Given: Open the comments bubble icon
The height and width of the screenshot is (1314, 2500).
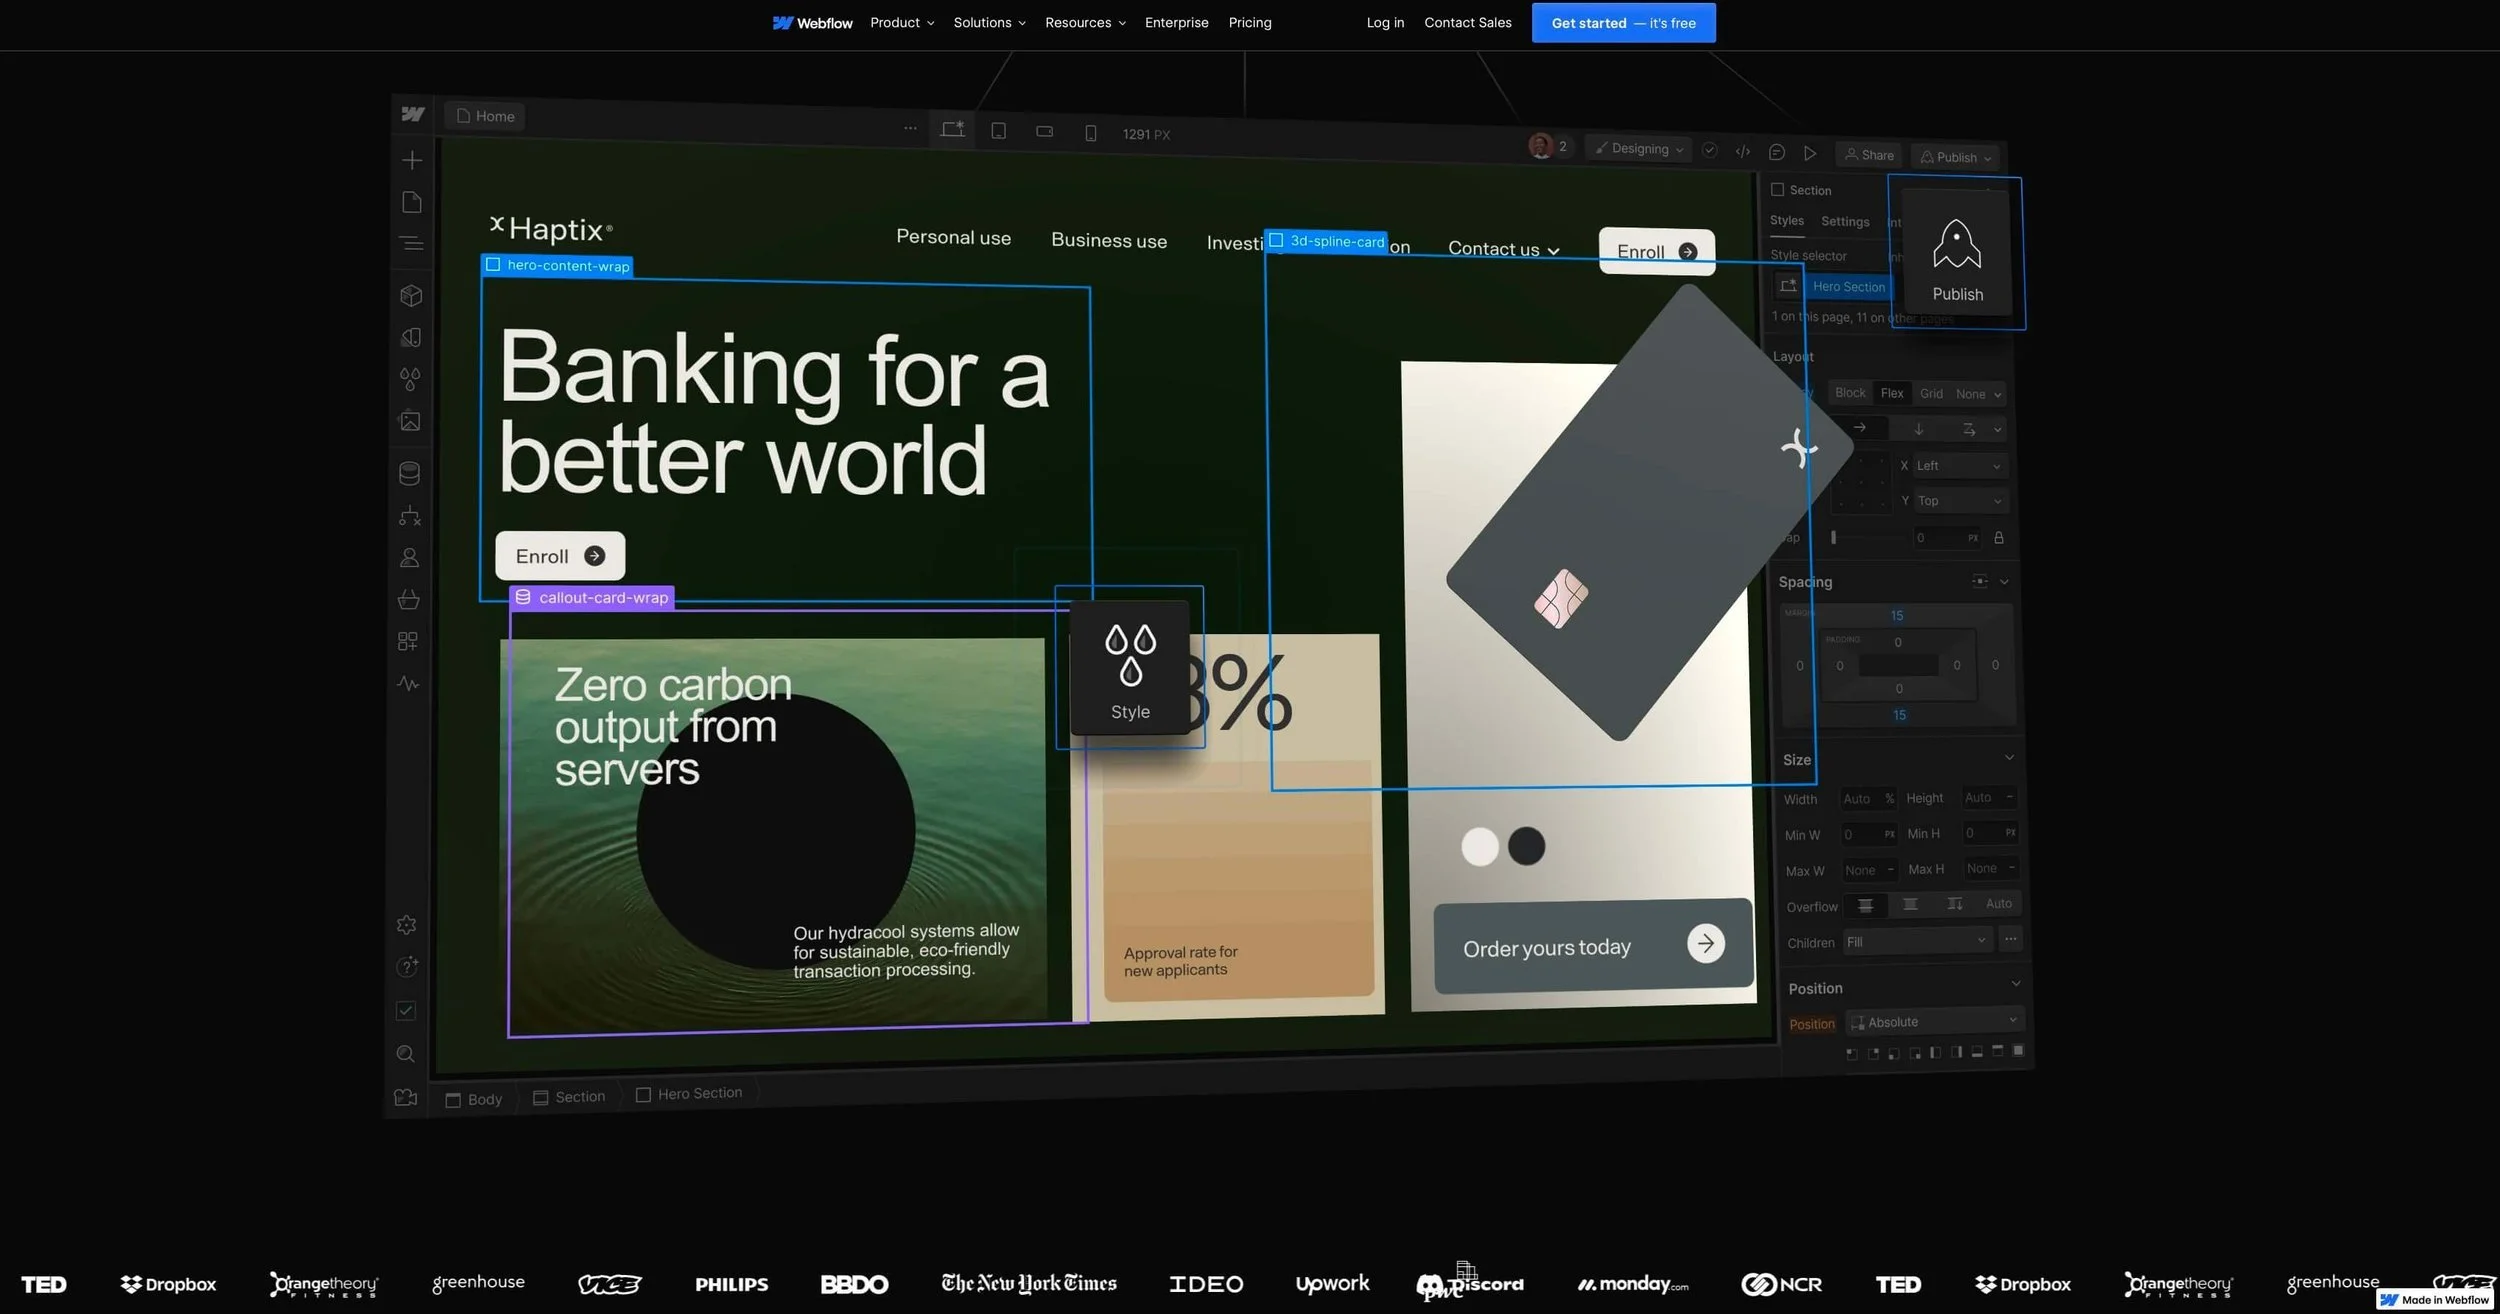Looking at the screenshot, I should click(x=1776, y=152).
